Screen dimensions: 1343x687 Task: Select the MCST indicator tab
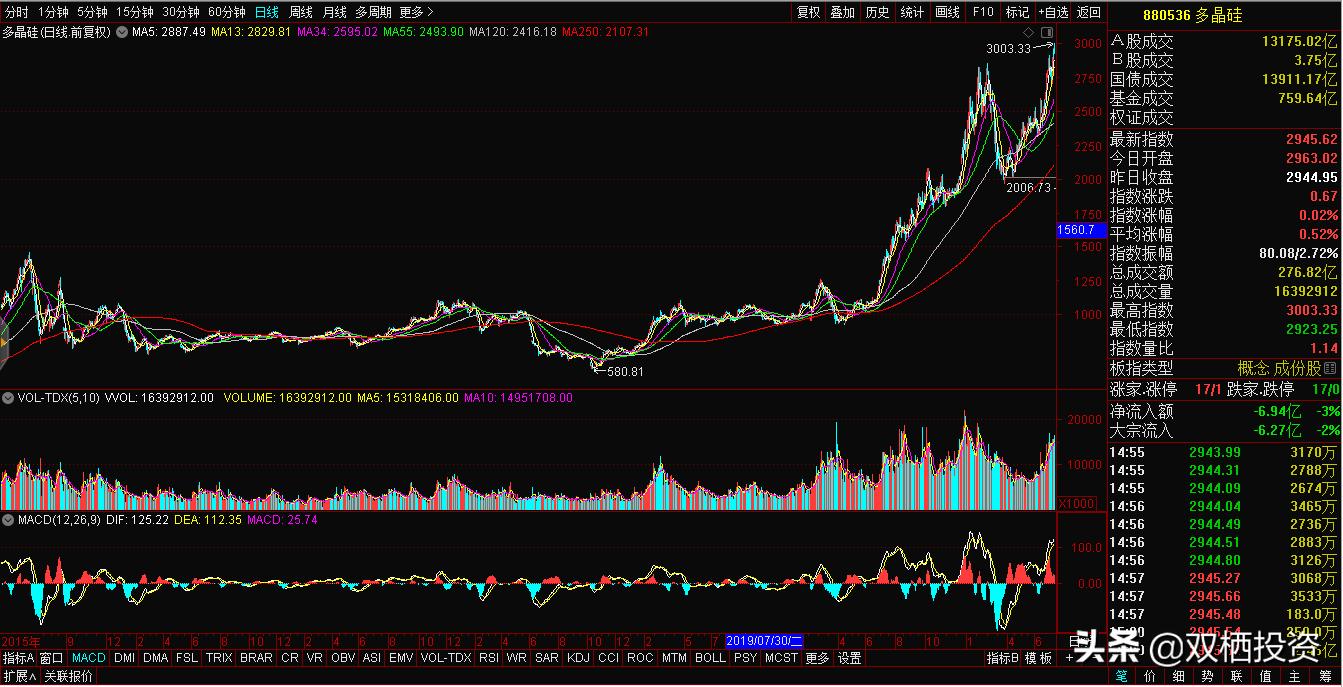[x=781, y=658]
